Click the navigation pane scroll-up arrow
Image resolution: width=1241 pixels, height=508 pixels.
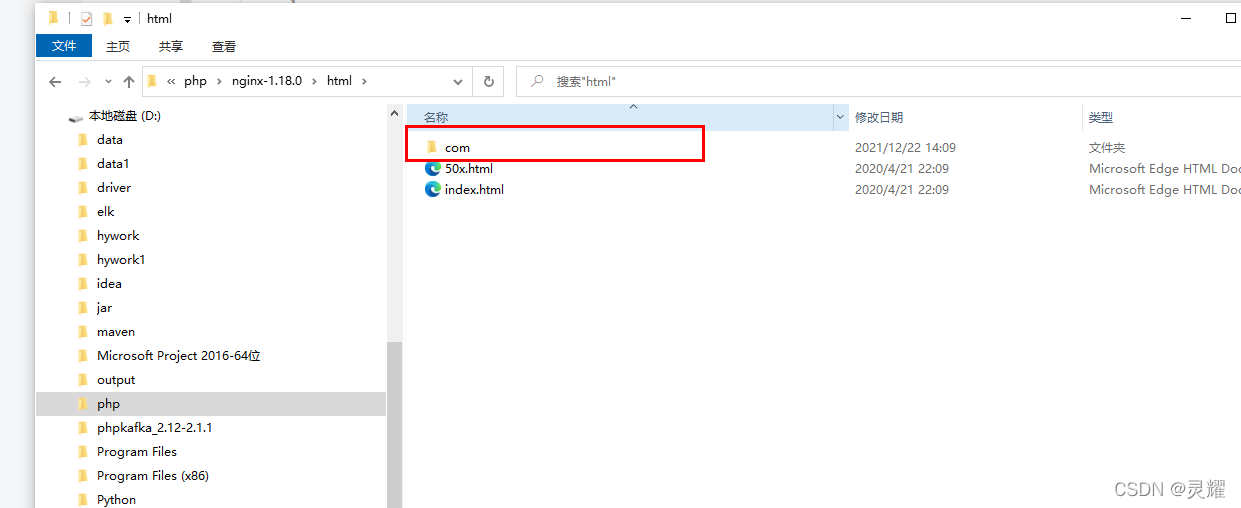394,114
